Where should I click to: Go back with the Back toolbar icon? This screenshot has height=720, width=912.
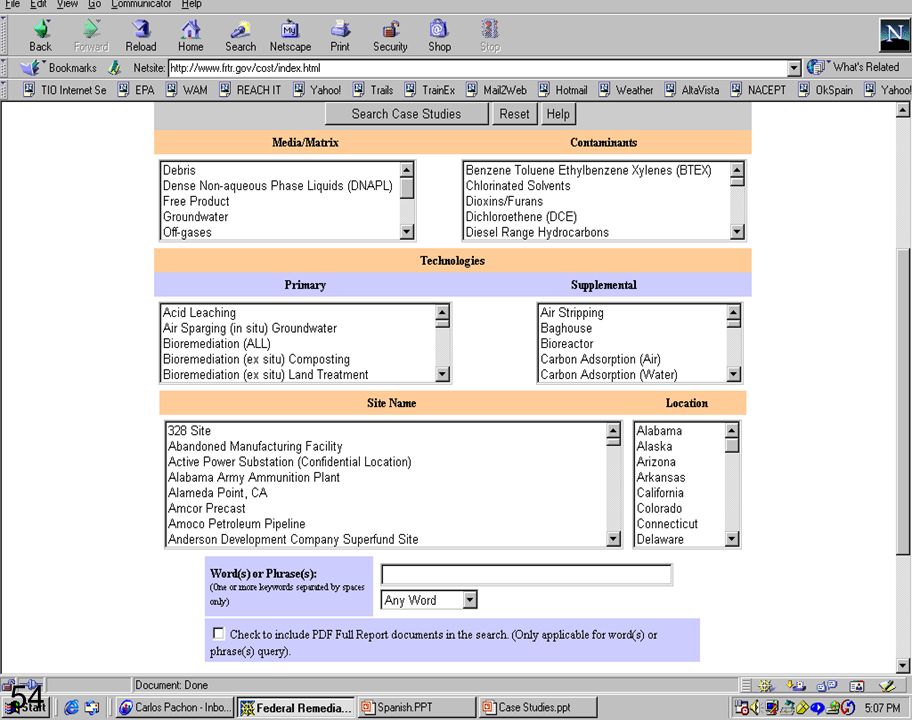41,35
